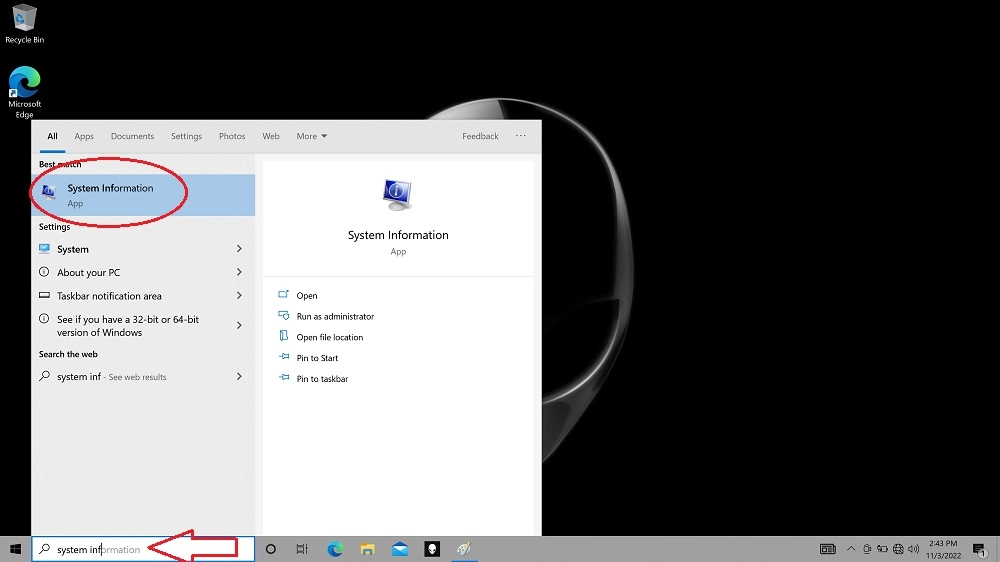Open the System settings result
This screenshot has height=562, width=1000.
click(x=143, y=249)
